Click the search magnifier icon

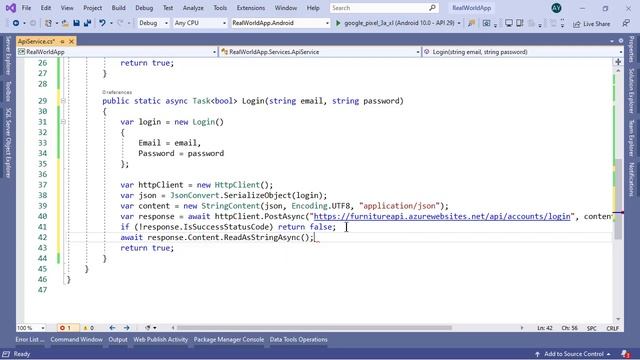[x=432, y=8]
